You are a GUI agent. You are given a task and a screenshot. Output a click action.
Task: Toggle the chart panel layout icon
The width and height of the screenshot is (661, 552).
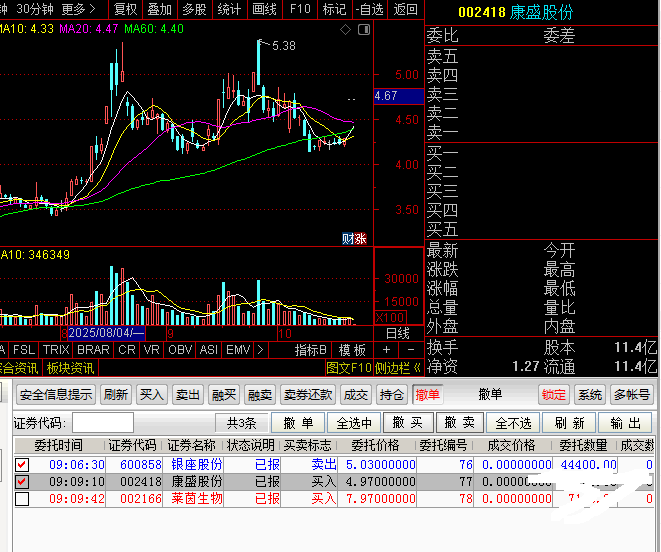coord(364,30)
